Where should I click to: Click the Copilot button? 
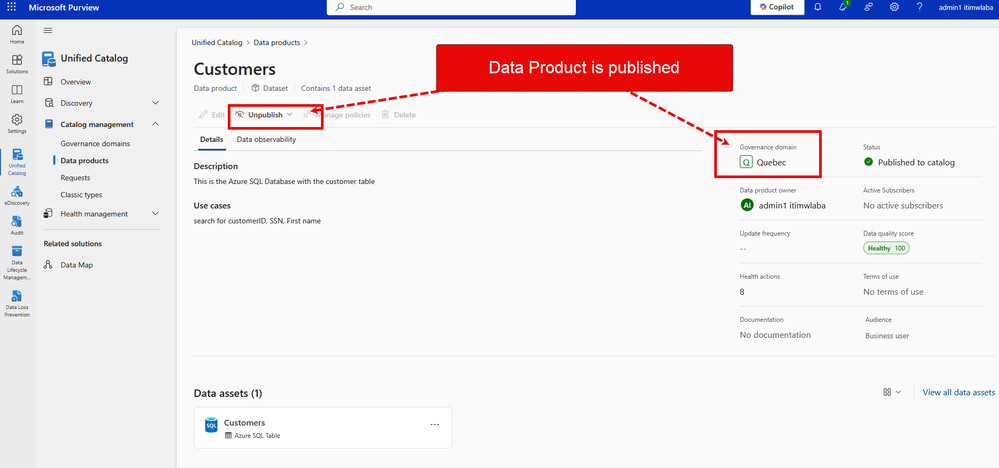click(x=777, y=7)
